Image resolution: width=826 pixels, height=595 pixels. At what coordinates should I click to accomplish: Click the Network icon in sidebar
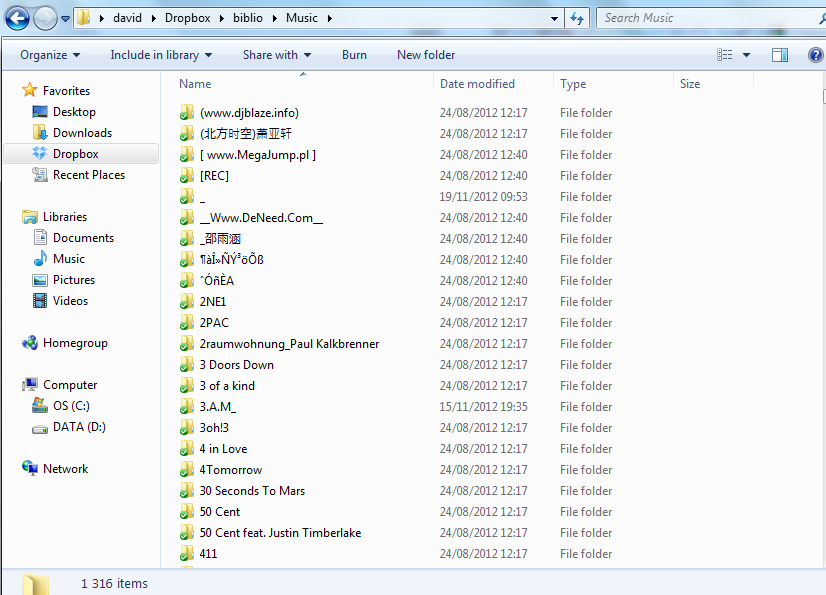coord(30,469)
